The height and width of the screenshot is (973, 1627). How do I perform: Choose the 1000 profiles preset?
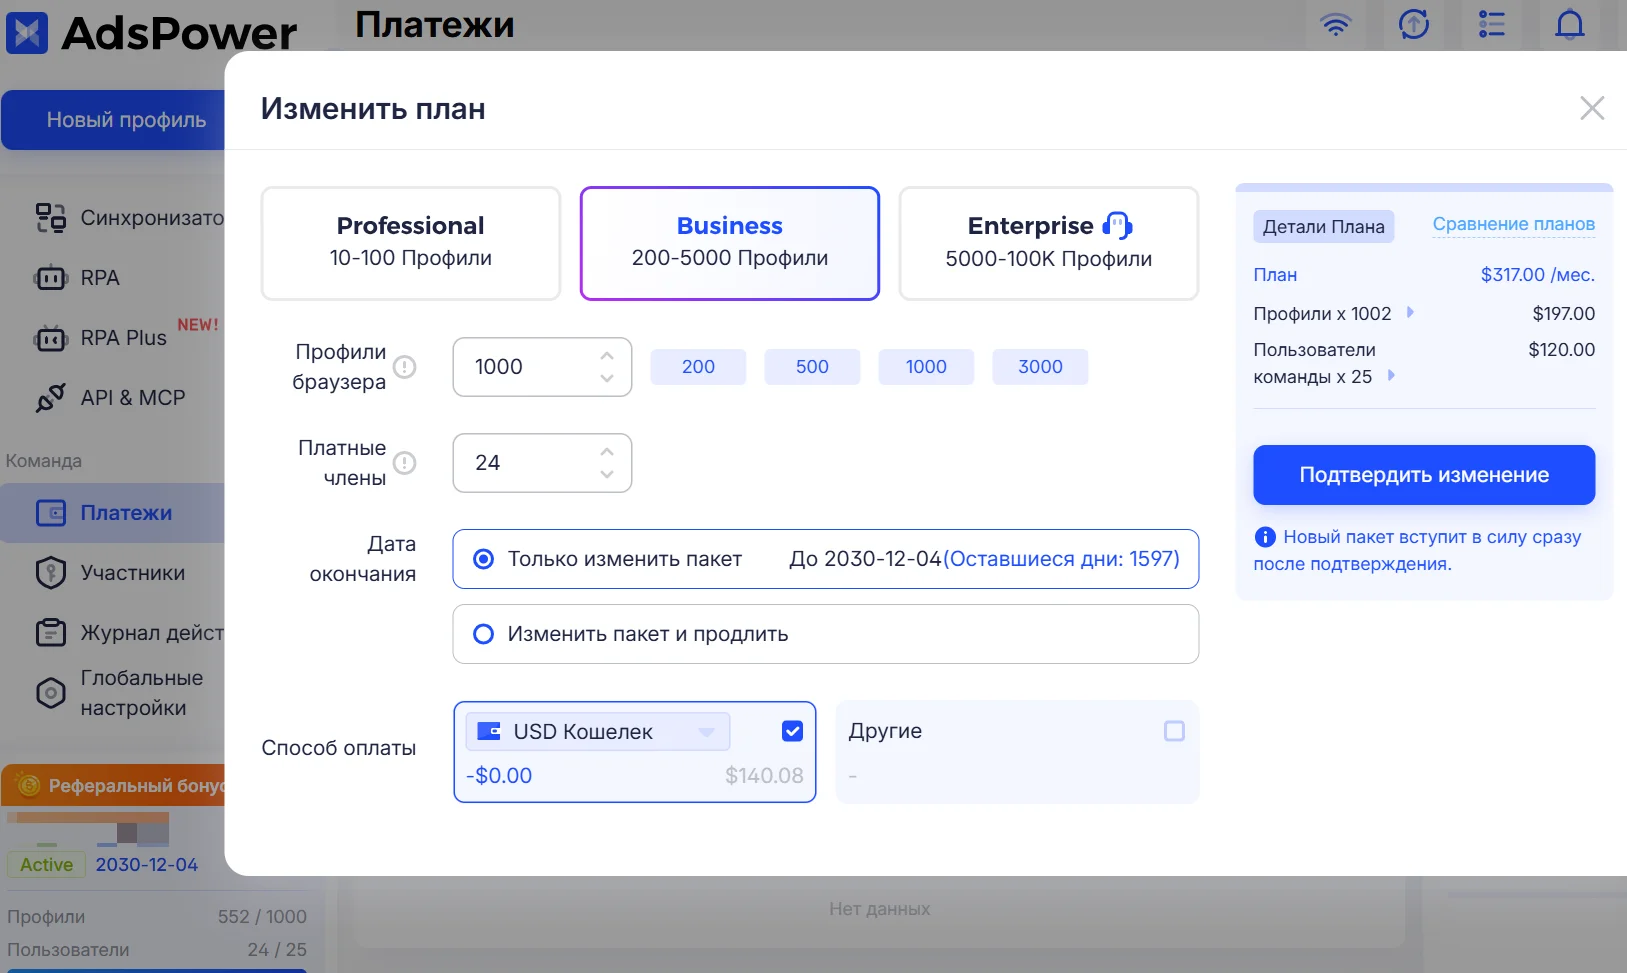click(926, 367)
